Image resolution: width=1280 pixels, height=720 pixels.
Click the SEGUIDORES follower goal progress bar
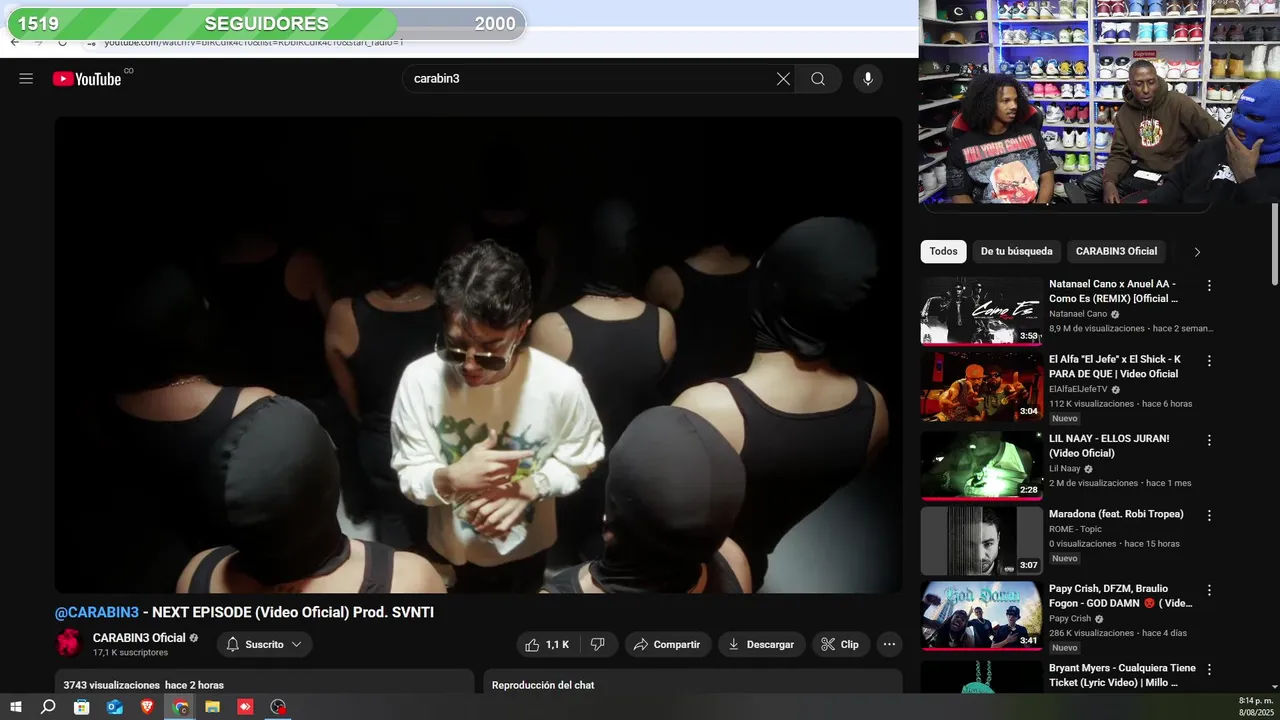tap(266, 24)
